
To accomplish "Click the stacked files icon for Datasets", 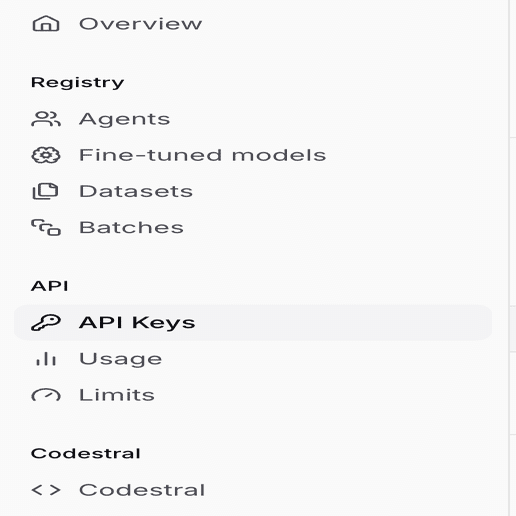I will (45, 191).
